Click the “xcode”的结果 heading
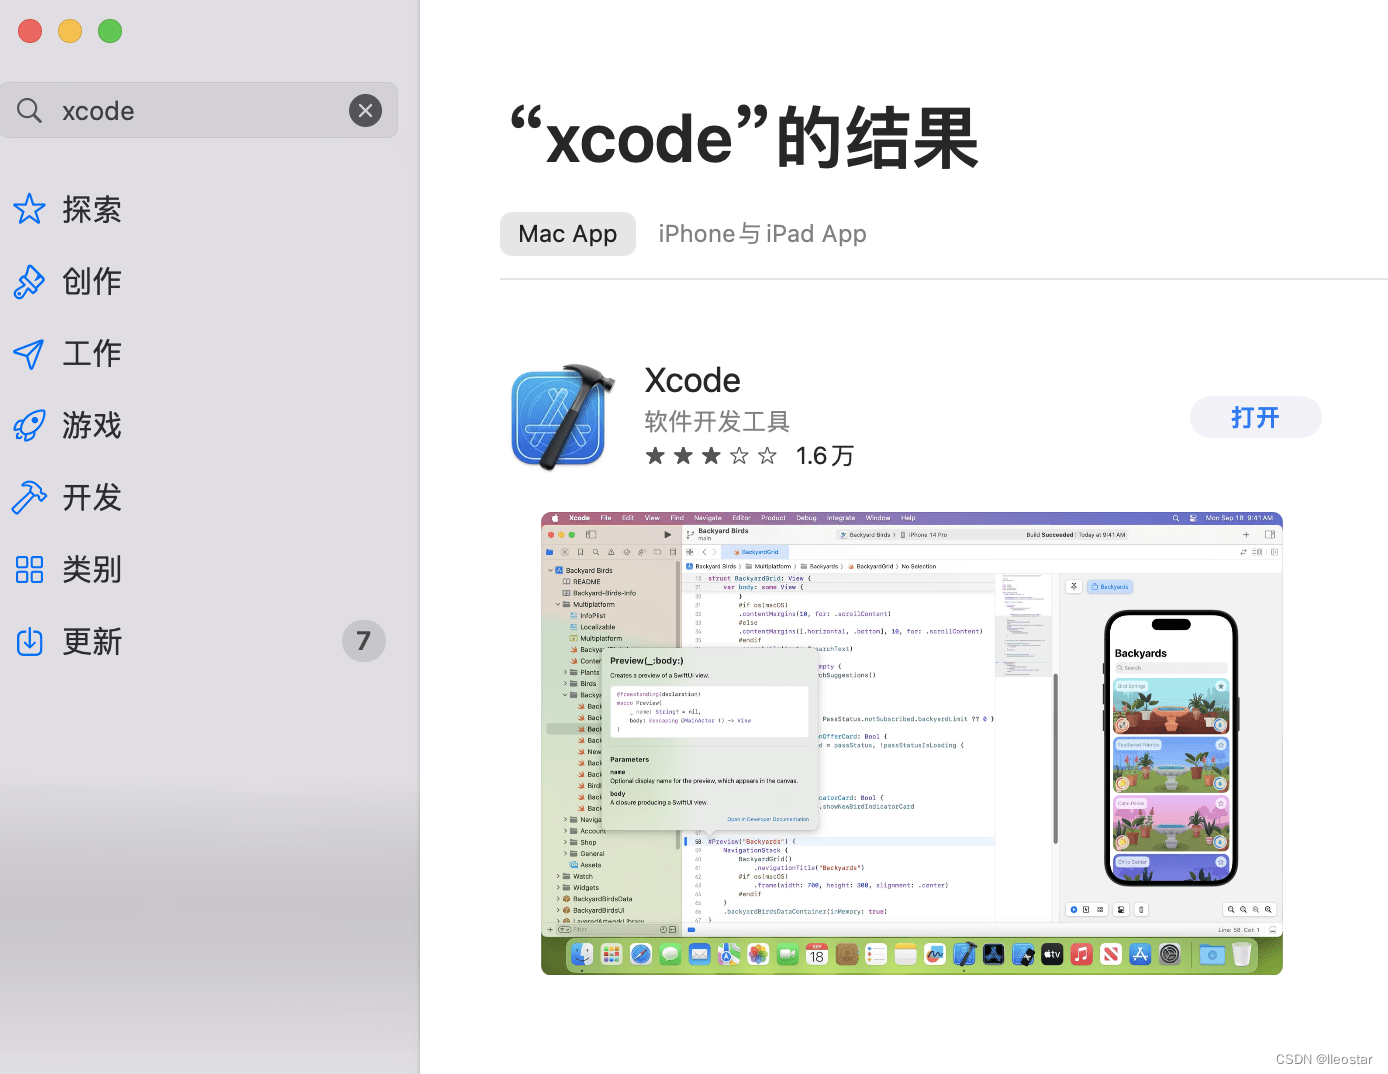 [x=744, y=138]
